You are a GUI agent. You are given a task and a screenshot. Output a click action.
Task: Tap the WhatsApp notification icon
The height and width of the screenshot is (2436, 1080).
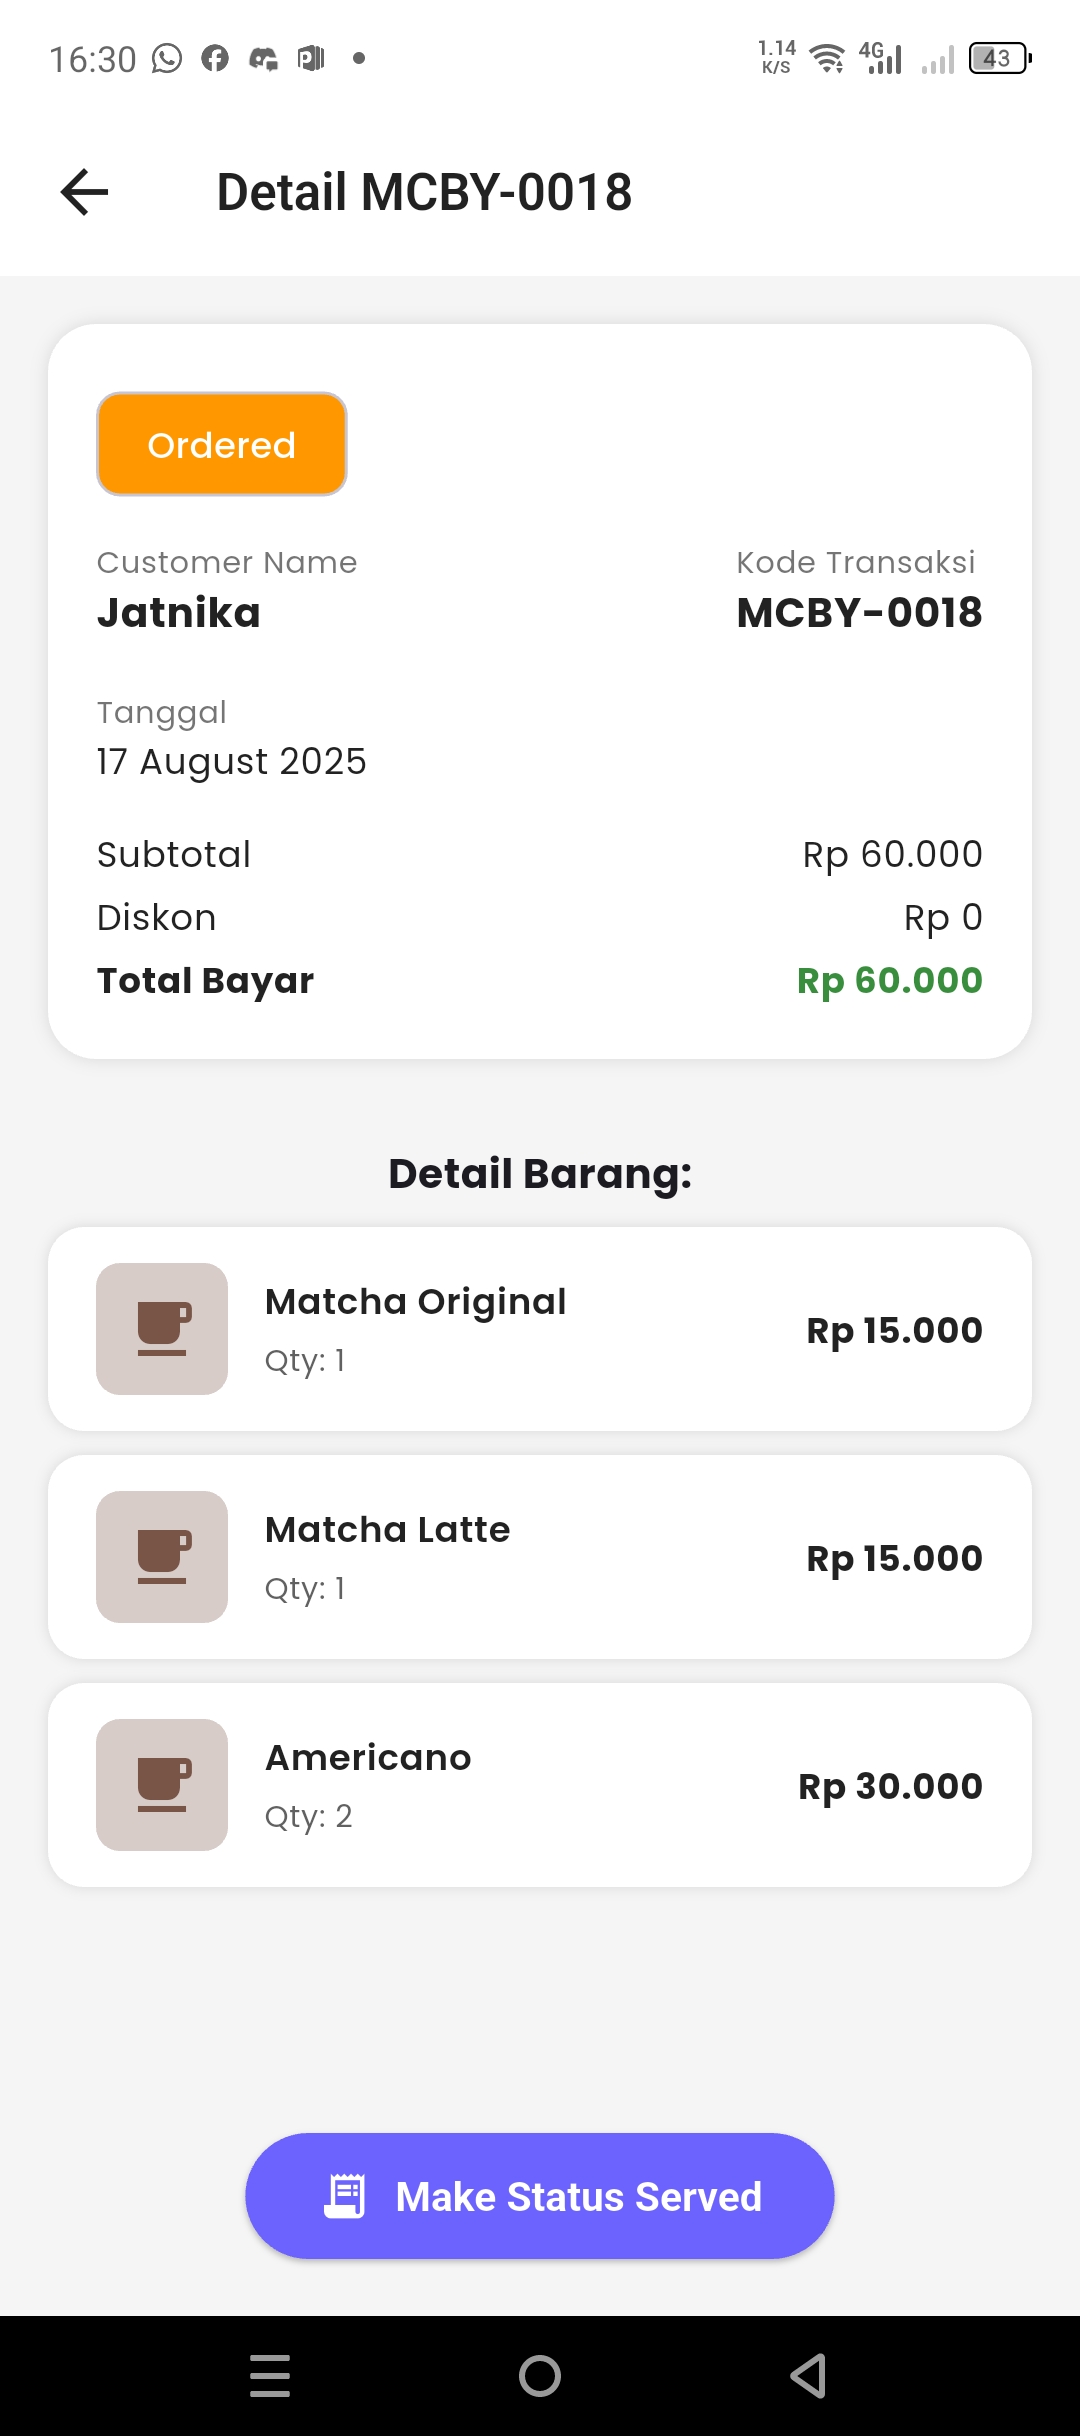point(167,59)
